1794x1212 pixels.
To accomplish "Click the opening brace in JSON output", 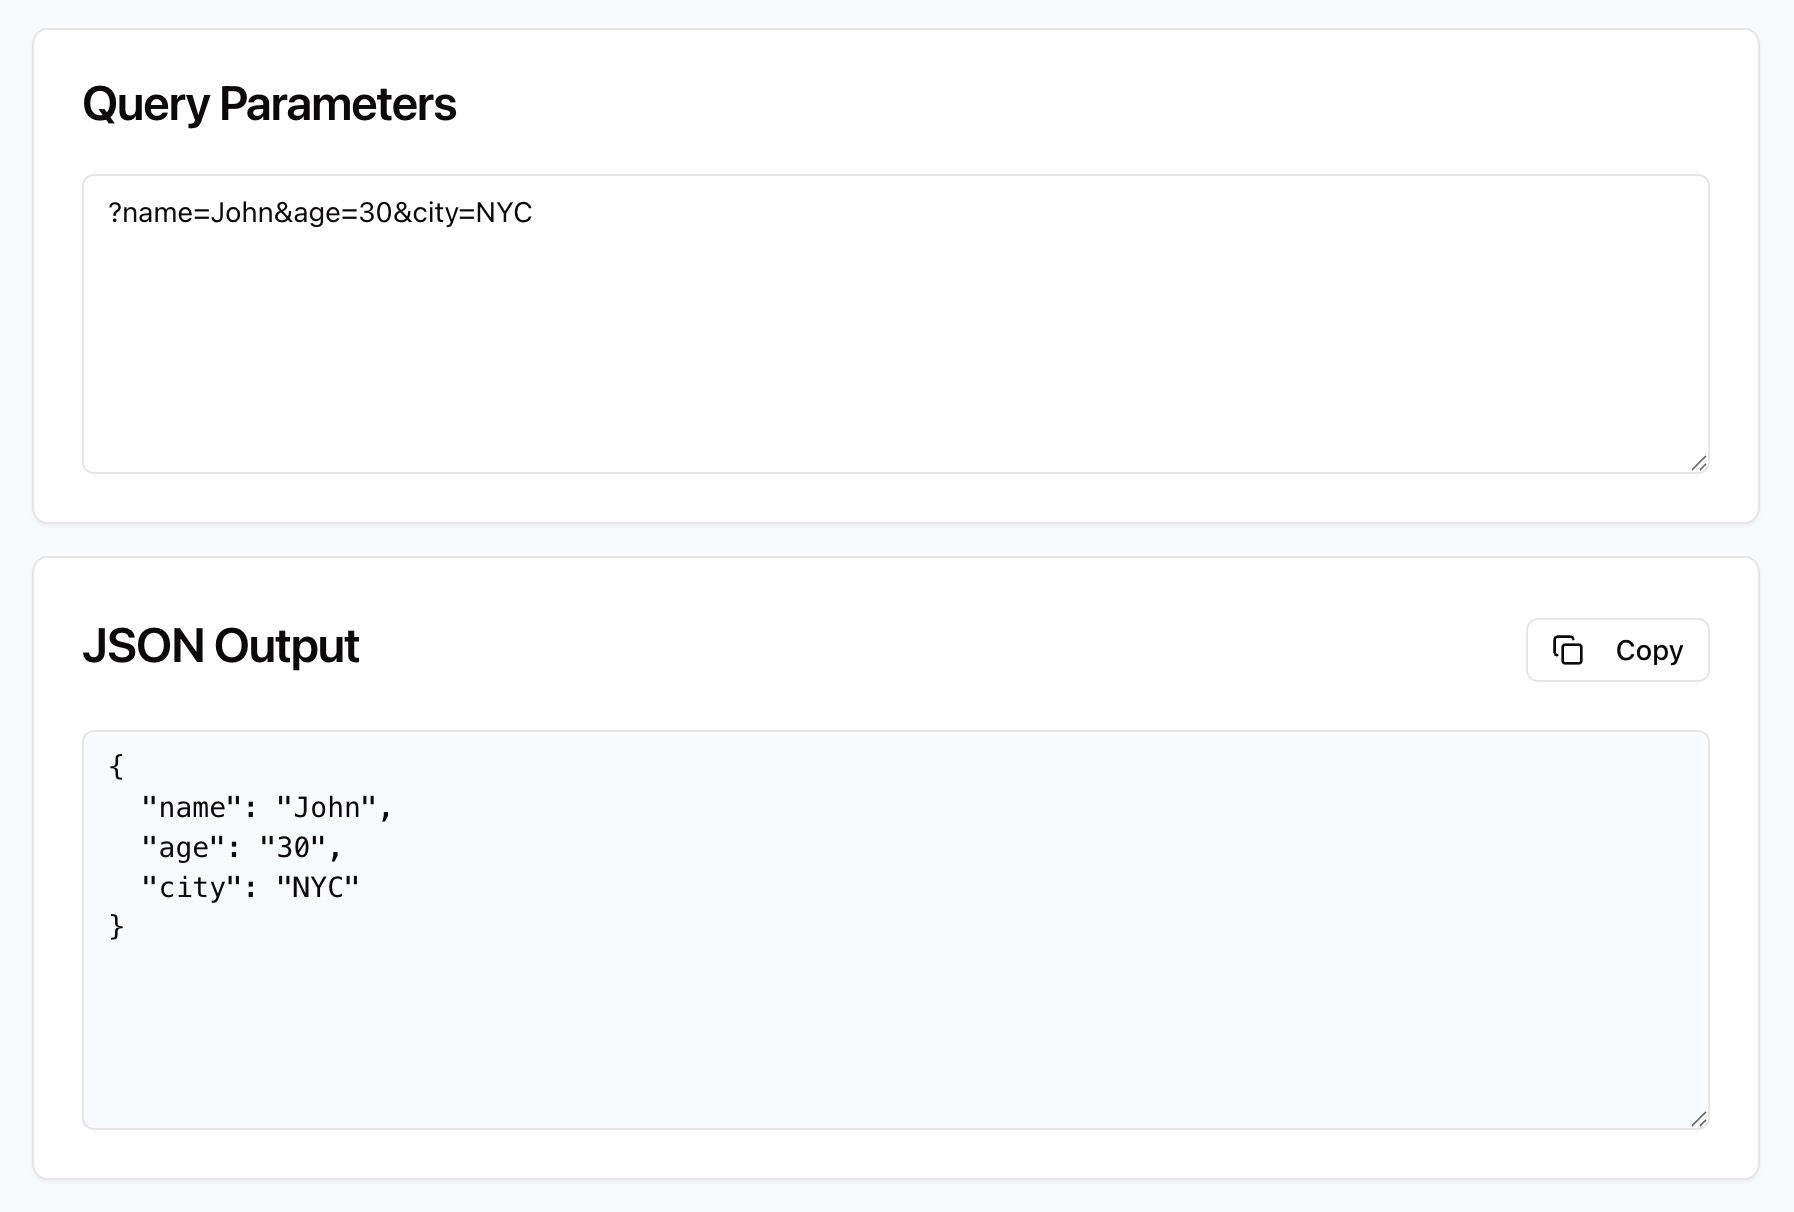I will (116, 766).
